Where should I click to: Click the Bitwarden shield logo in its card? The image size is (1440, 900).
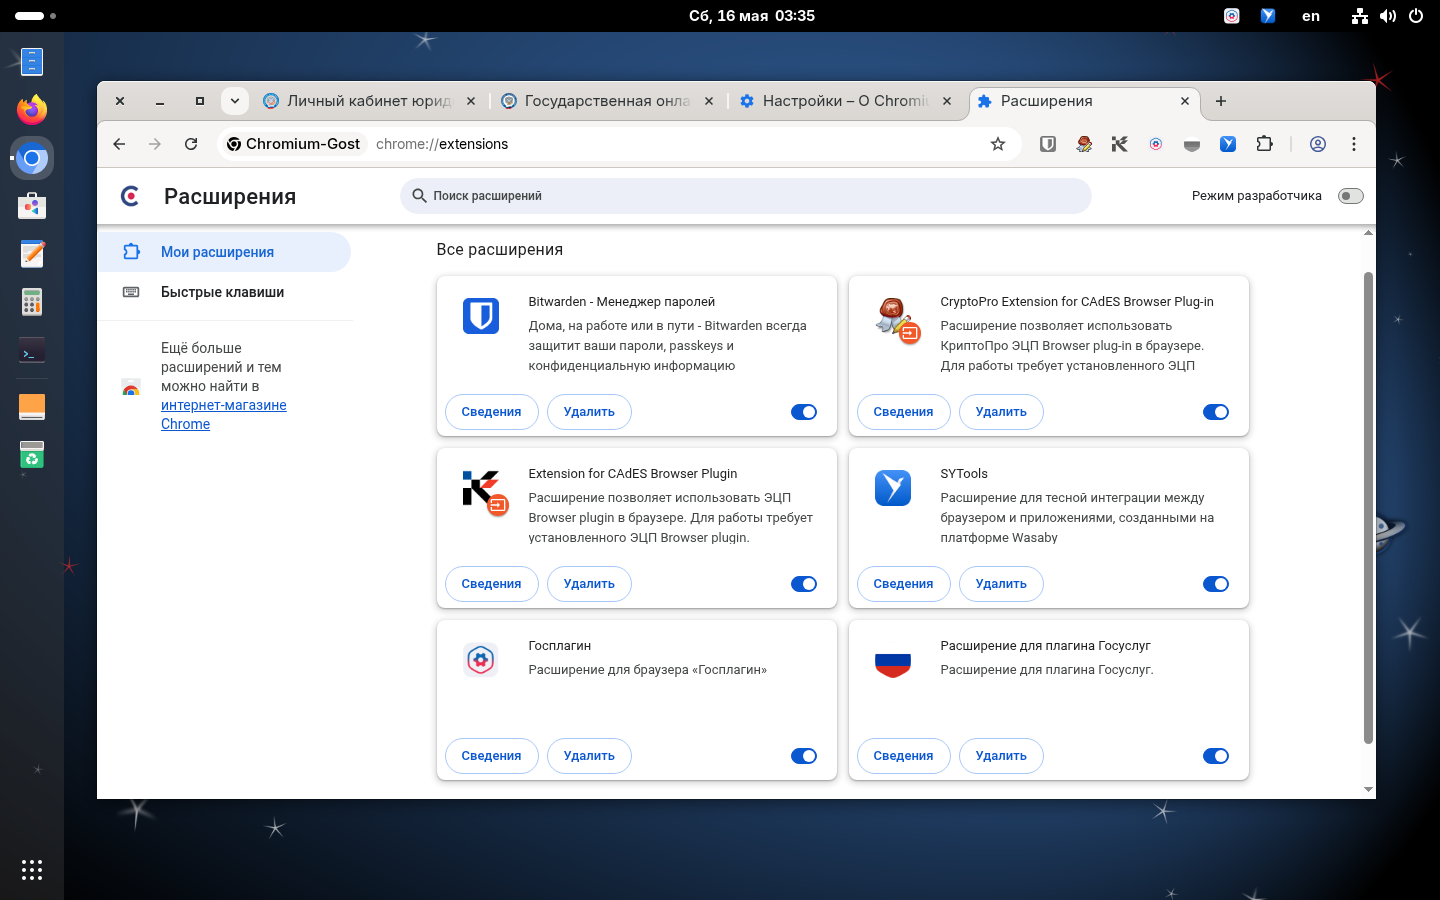pos(481,316)
